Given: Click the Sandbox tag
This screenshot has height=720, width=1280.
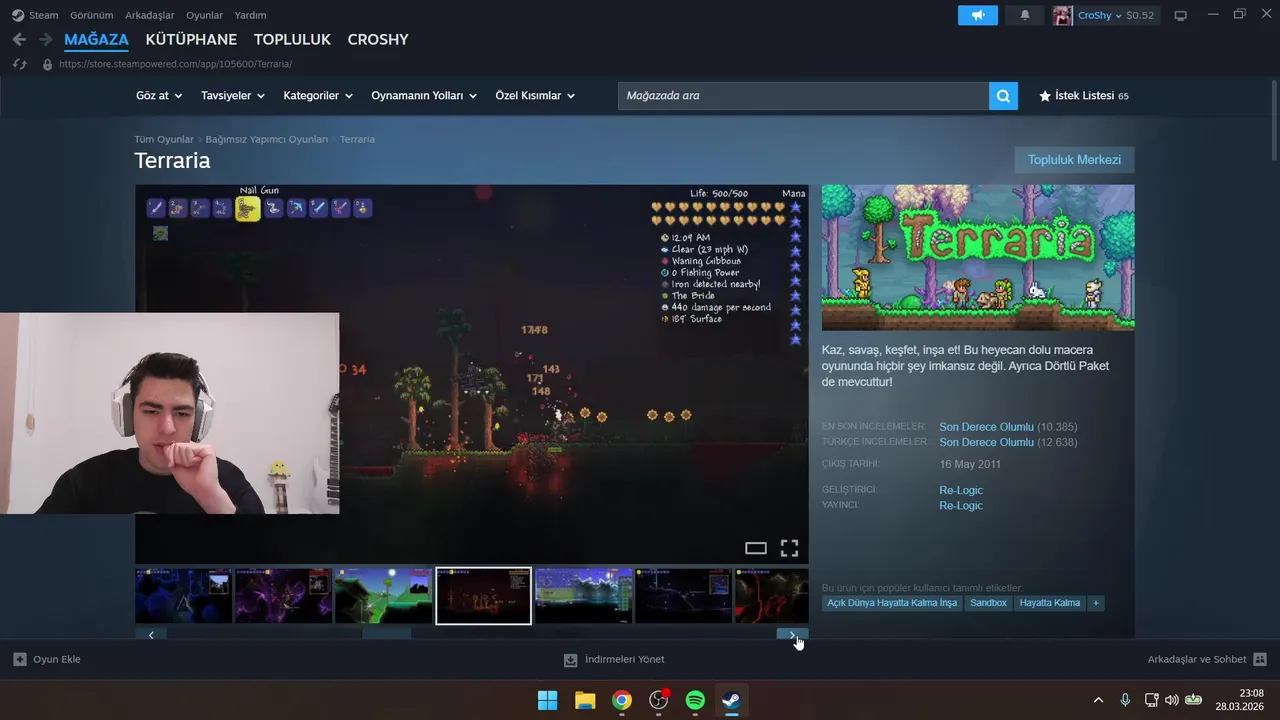Looking at the screenshot, I should [988, 603].
